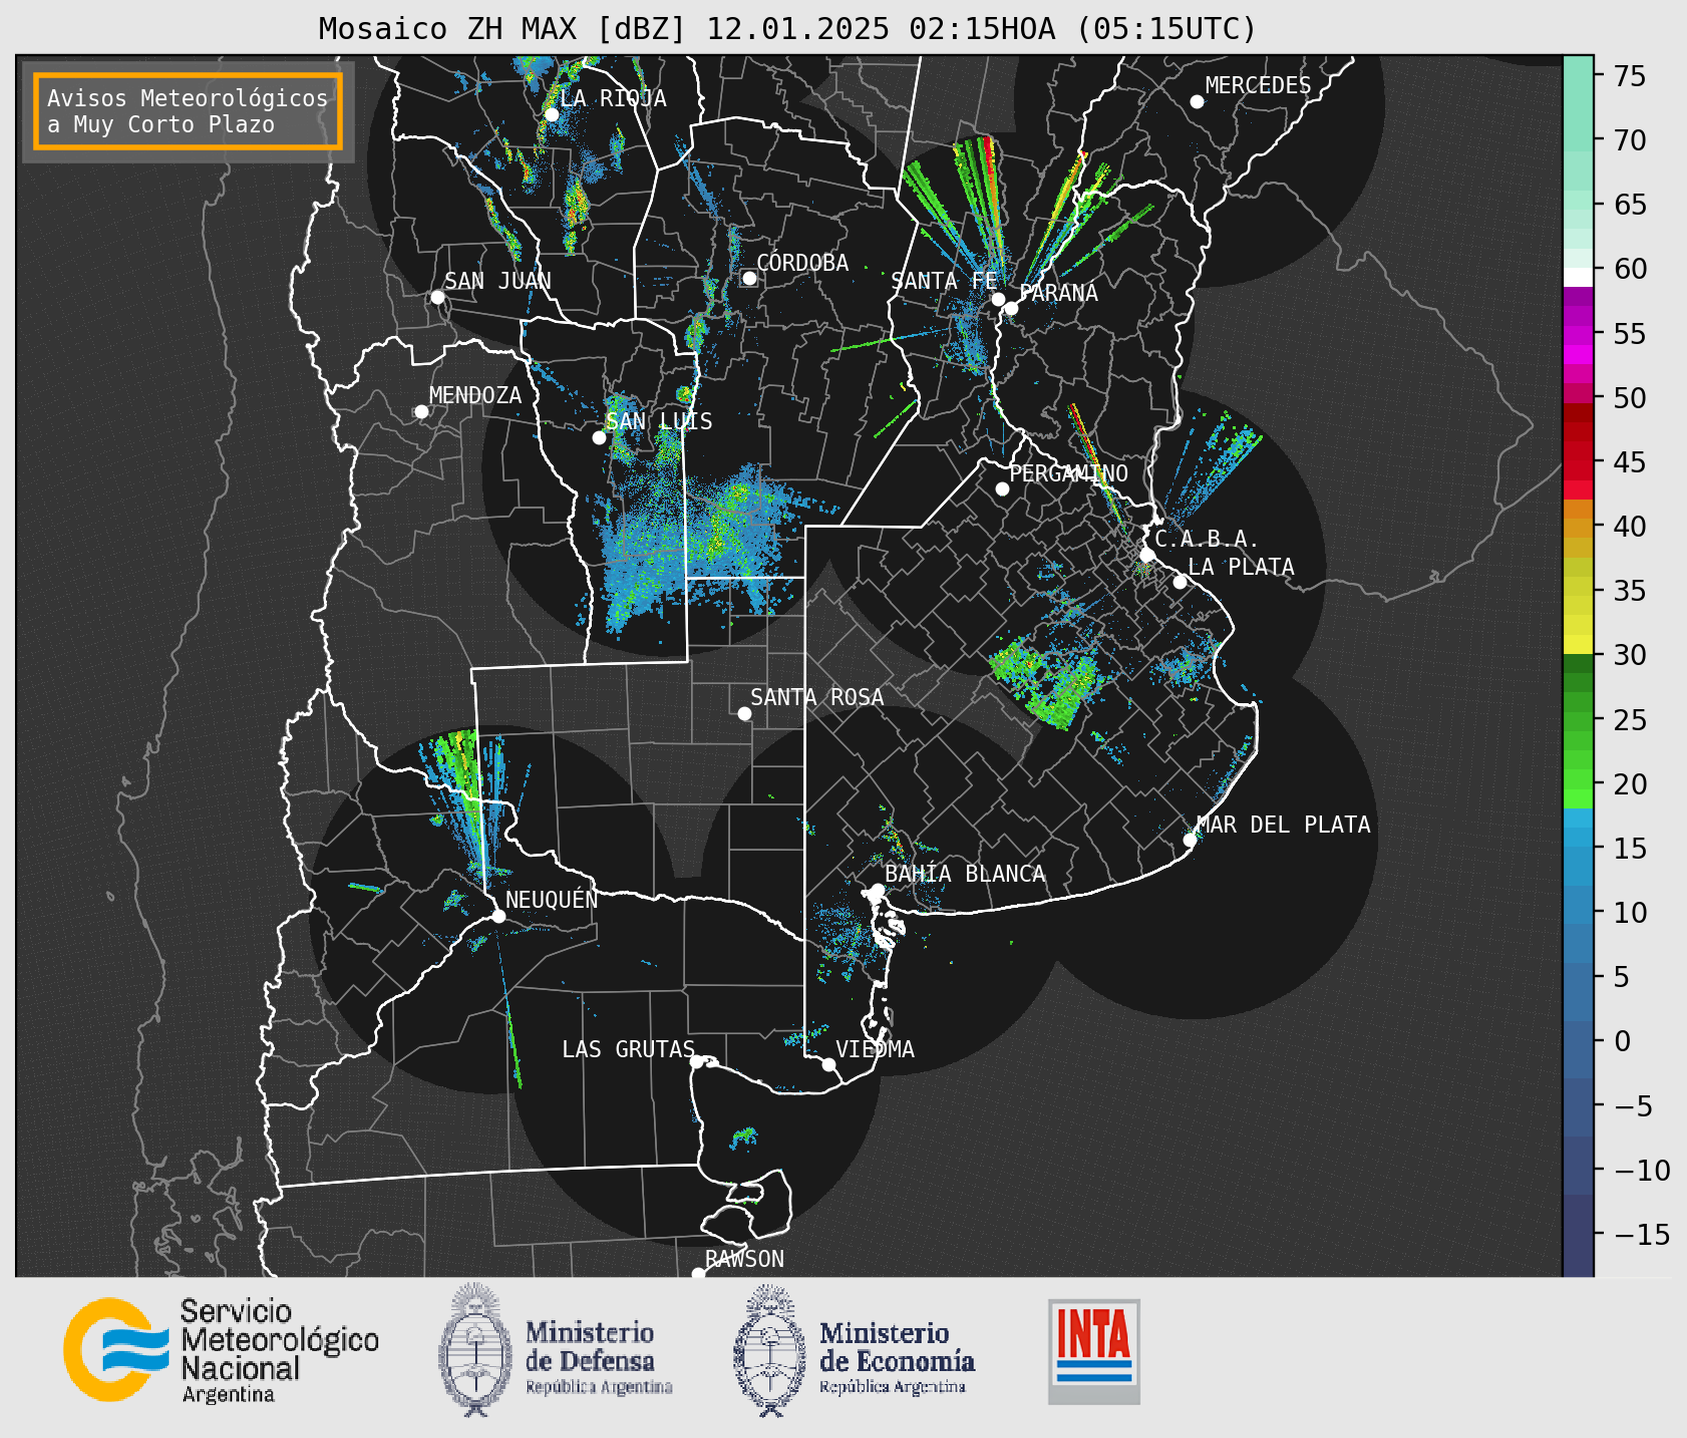The height and width of the screenshot is (1438, 1687).
Task: Select the SANTA ROSA city dot
Action: point(744,714)
